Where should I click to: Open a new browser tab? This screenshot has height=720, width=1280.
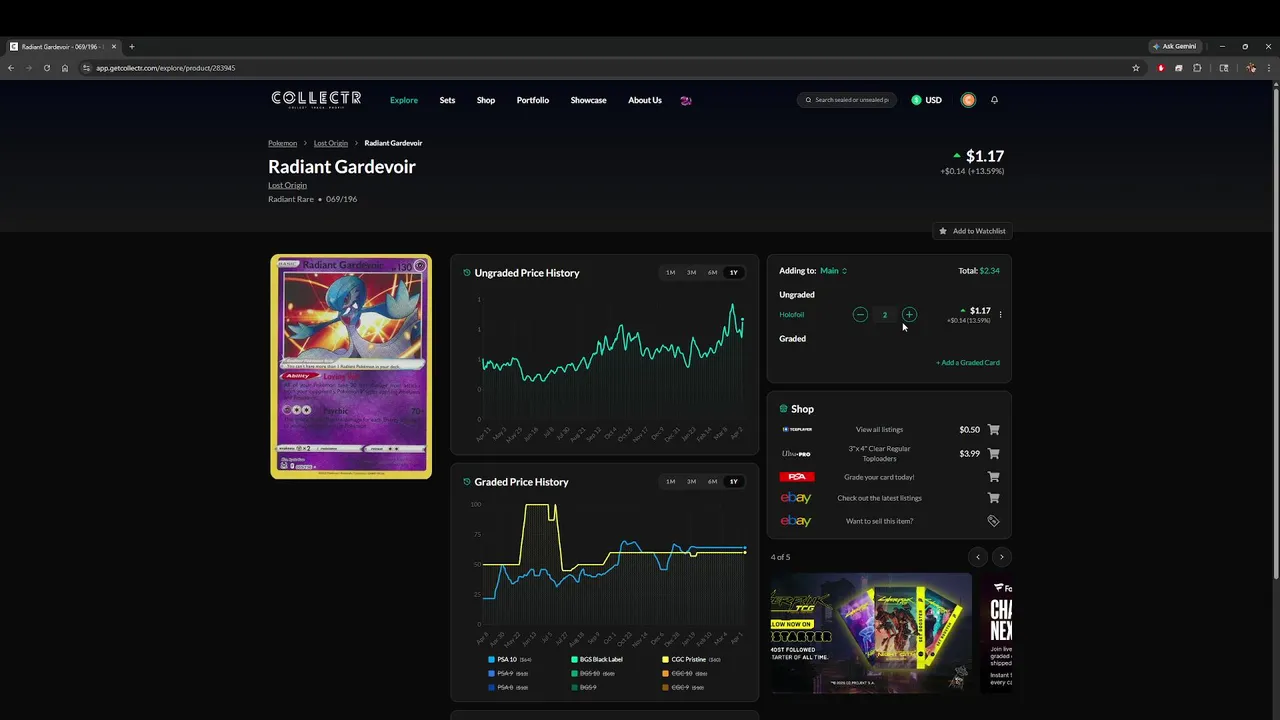(x=131, y=46)
